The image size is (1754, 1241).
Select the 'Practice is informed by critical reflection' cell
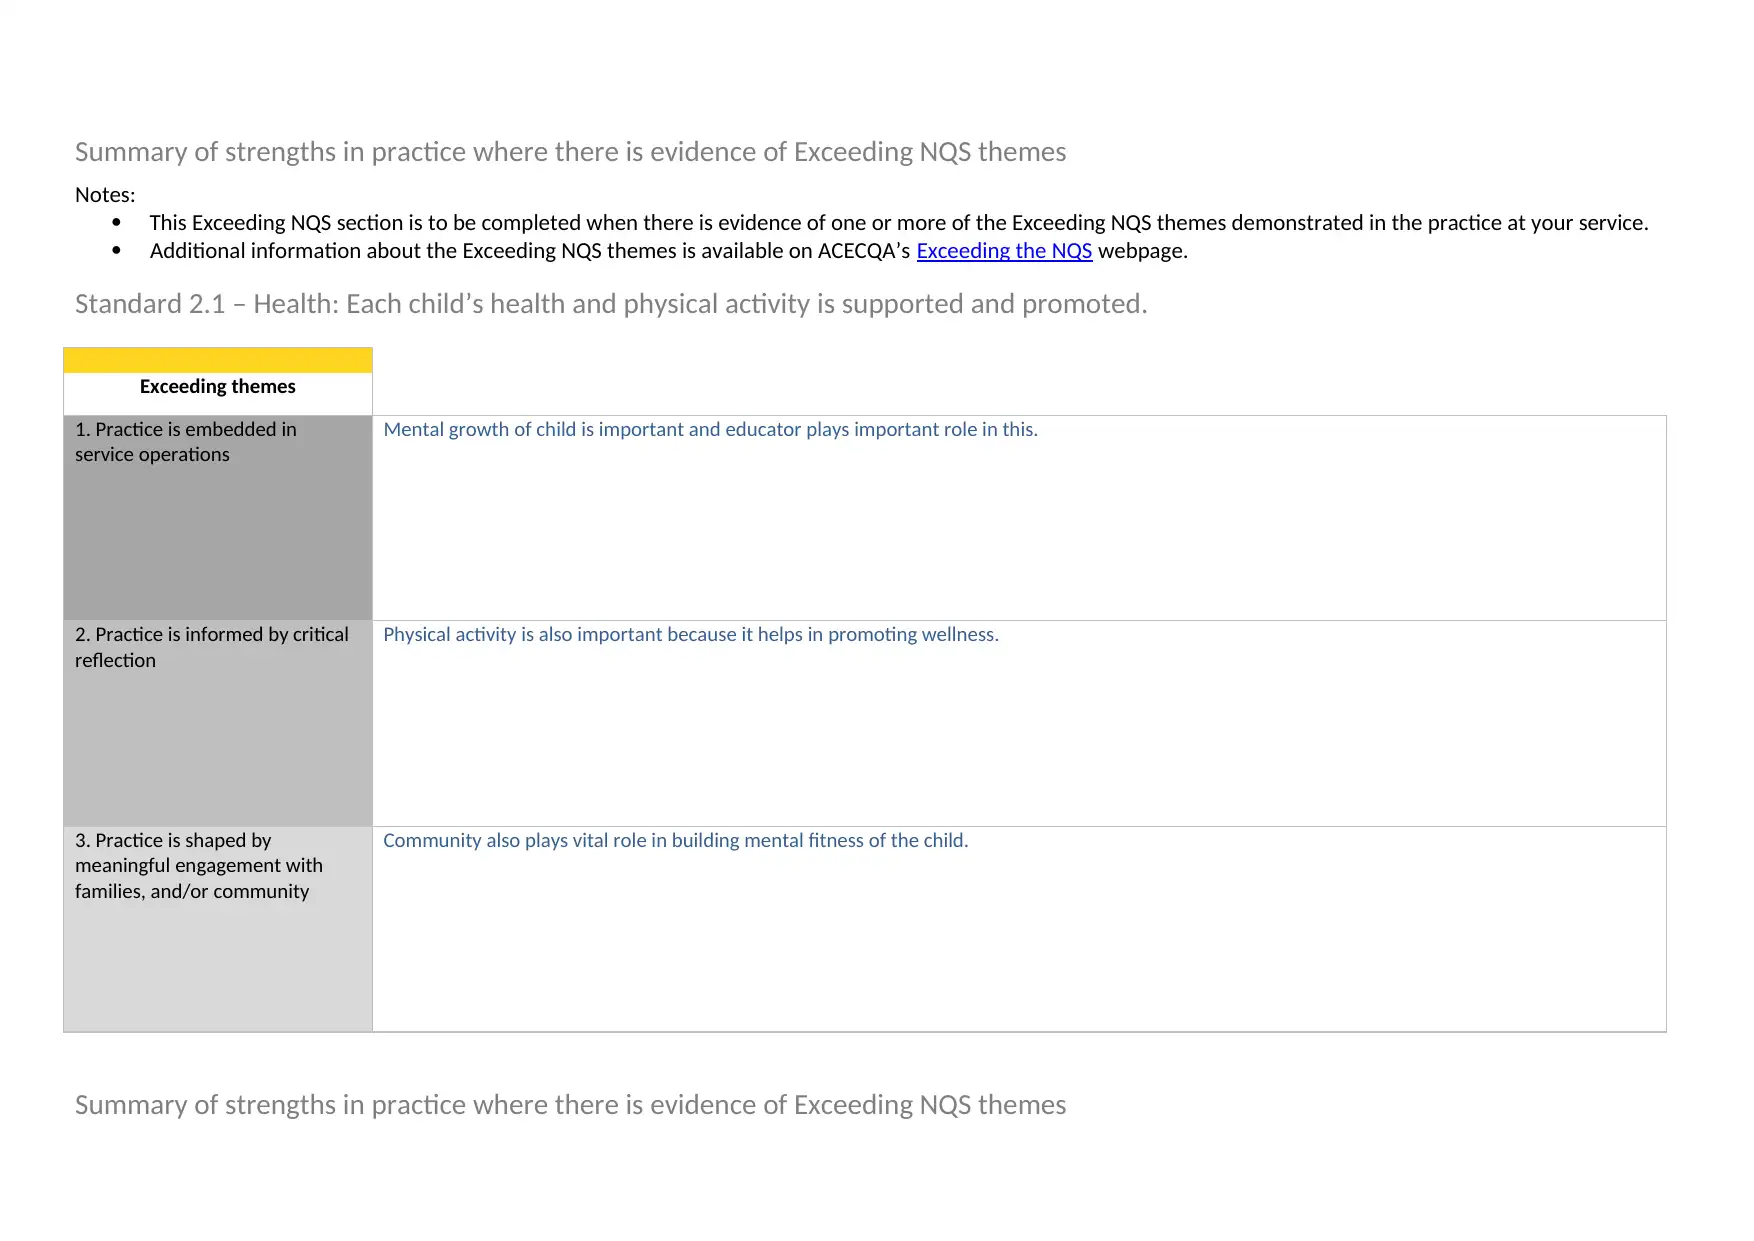tap(218, 724)
